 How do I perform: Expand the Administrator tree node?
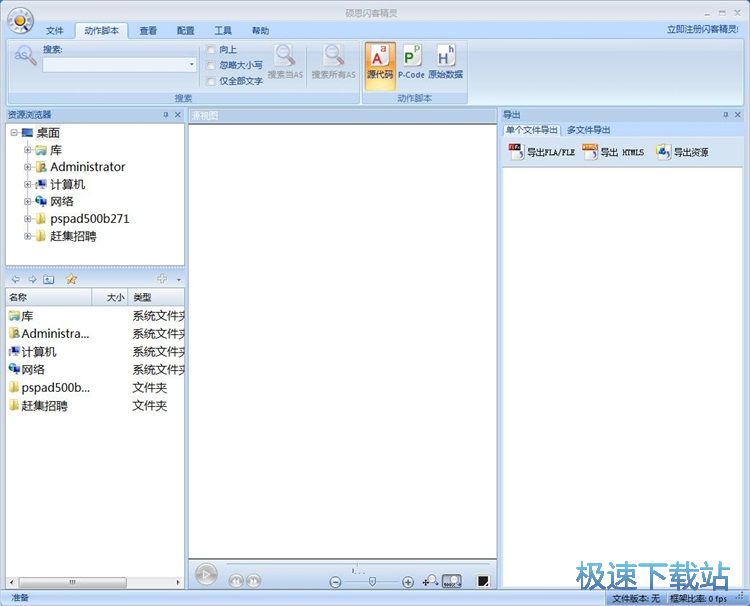(28, 167)
